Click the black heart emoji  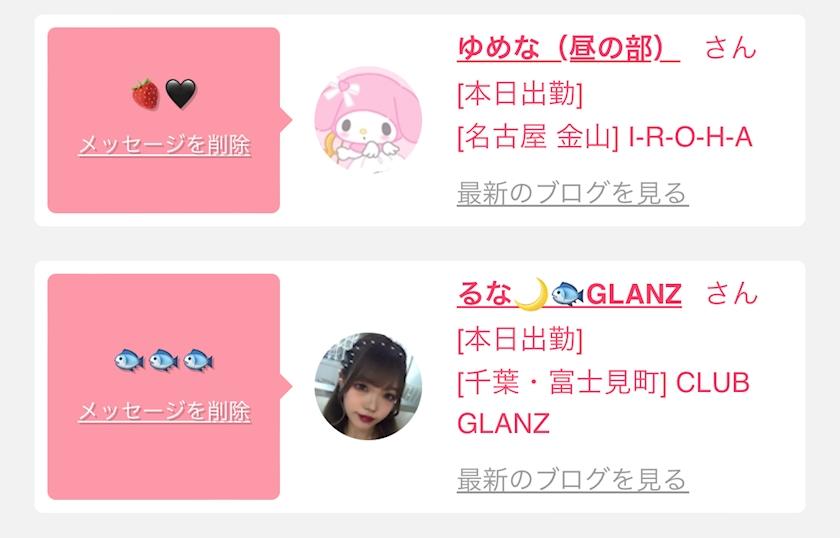click(x=181, y=94)
